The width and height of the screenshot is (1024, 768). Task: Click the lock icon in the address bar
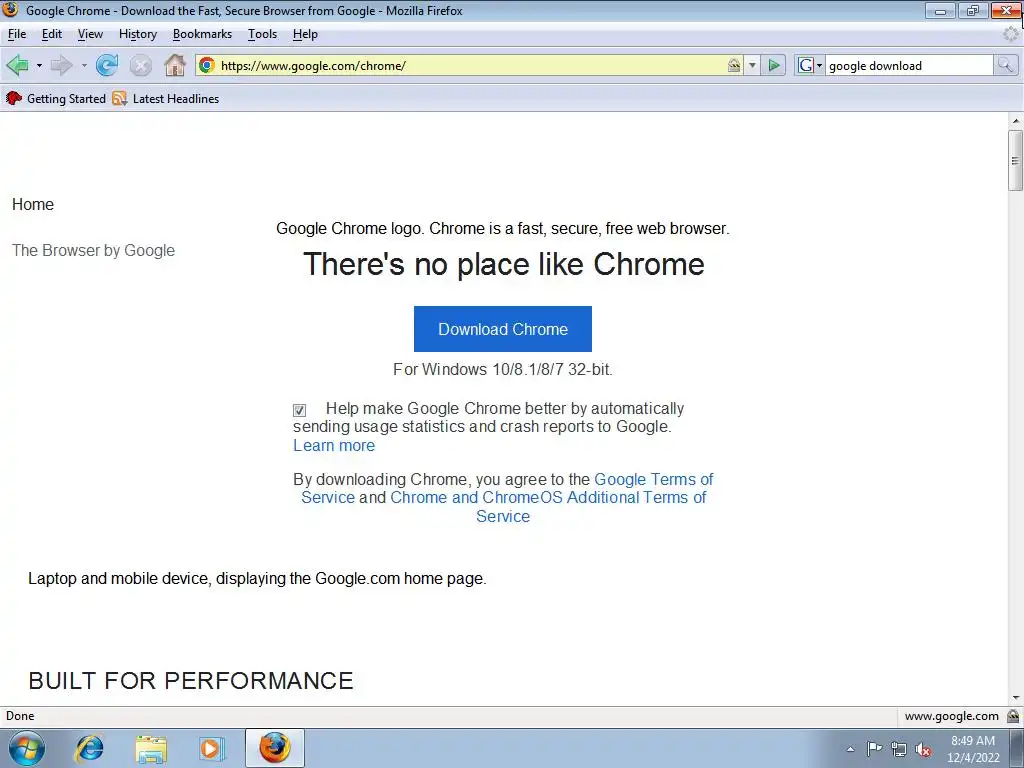734,65
